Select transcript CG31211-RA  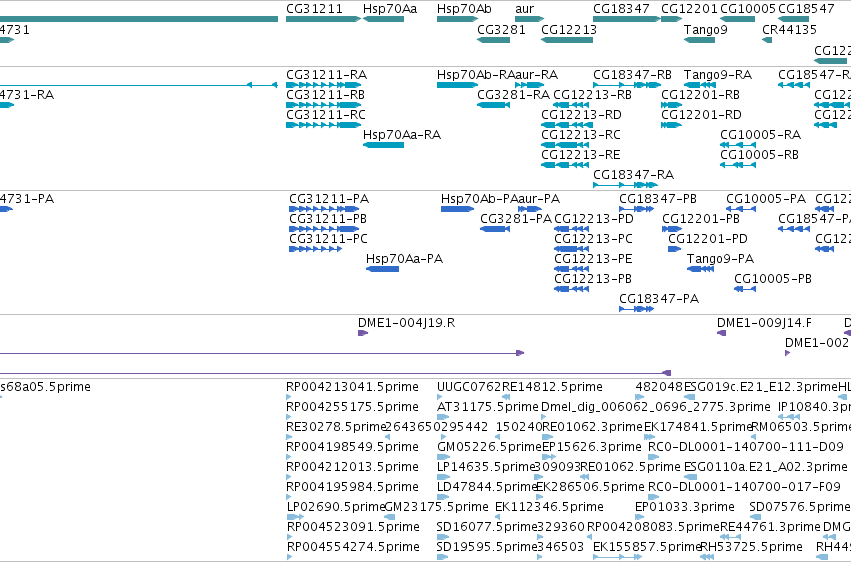pyautogui.click(x=327, y=75)
